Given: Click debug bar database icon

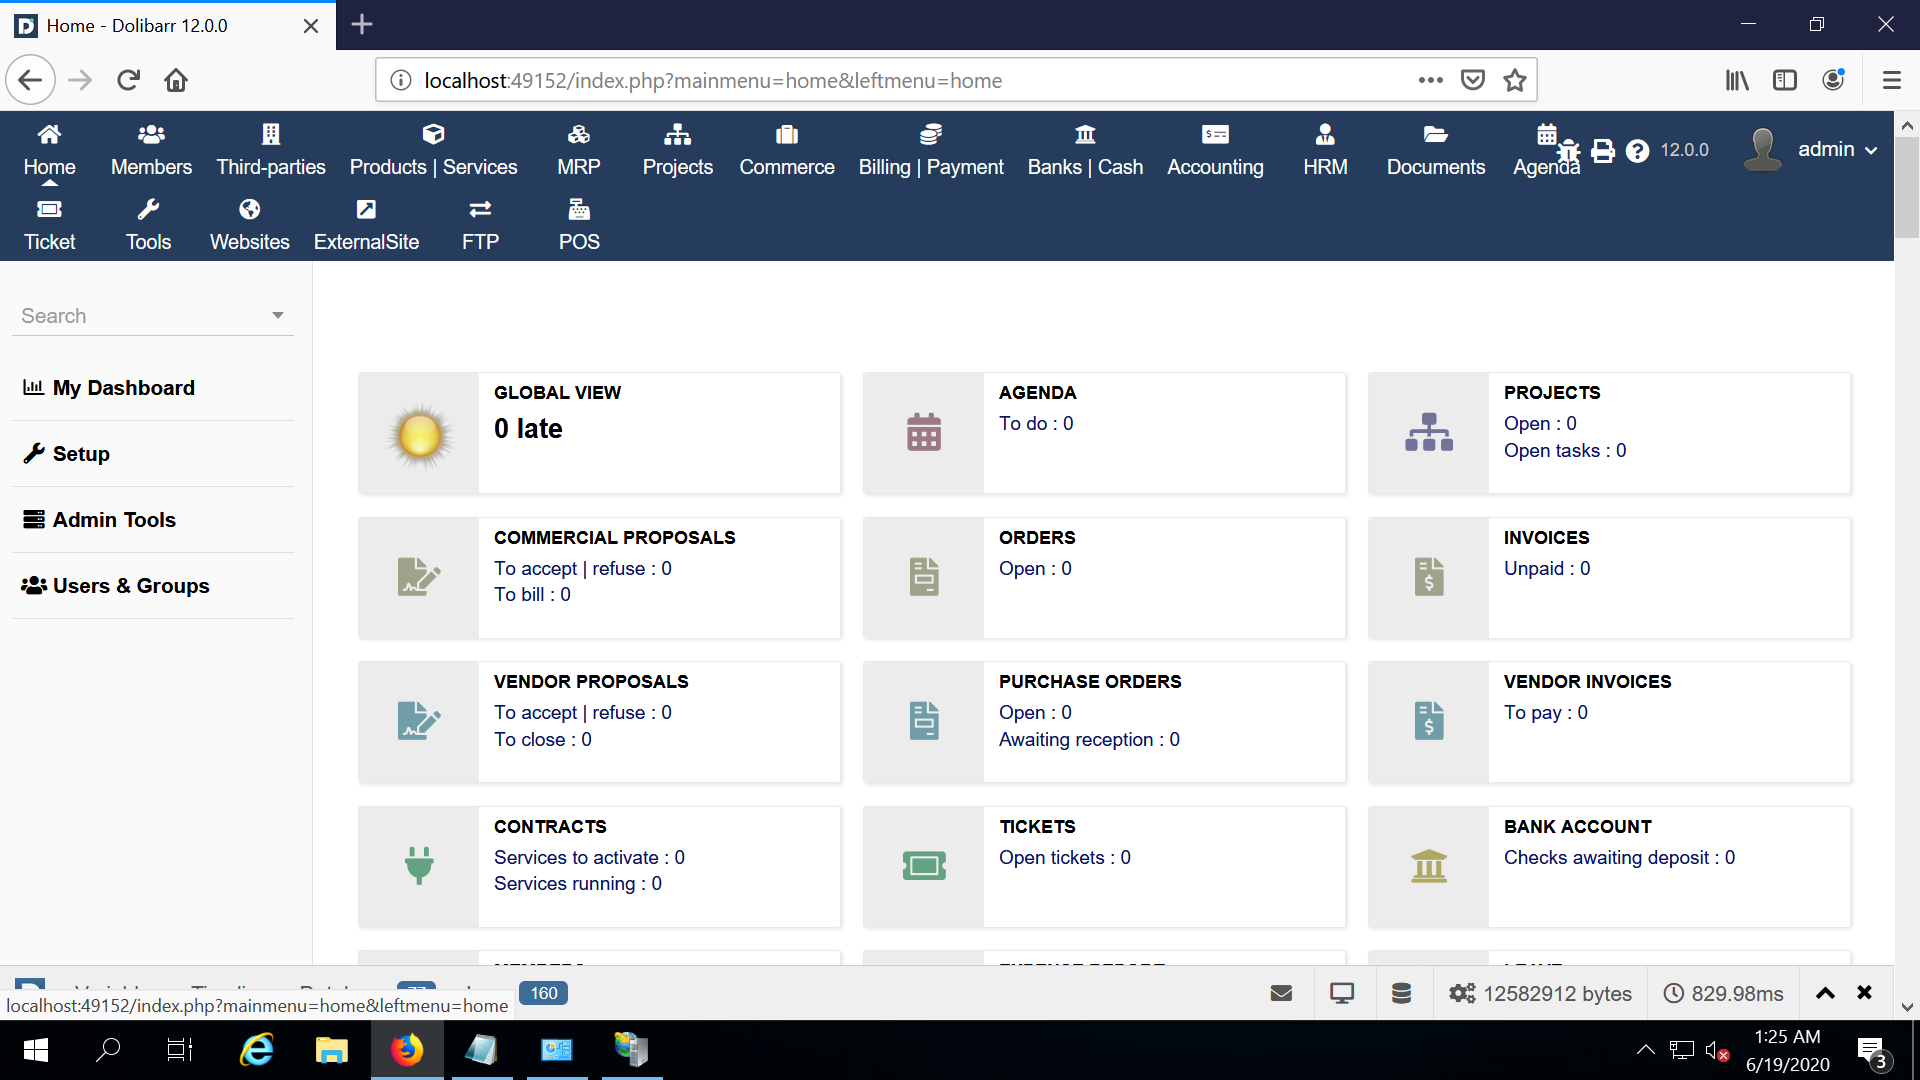Looking at the screenshot, I should (x=1401, y=993).
